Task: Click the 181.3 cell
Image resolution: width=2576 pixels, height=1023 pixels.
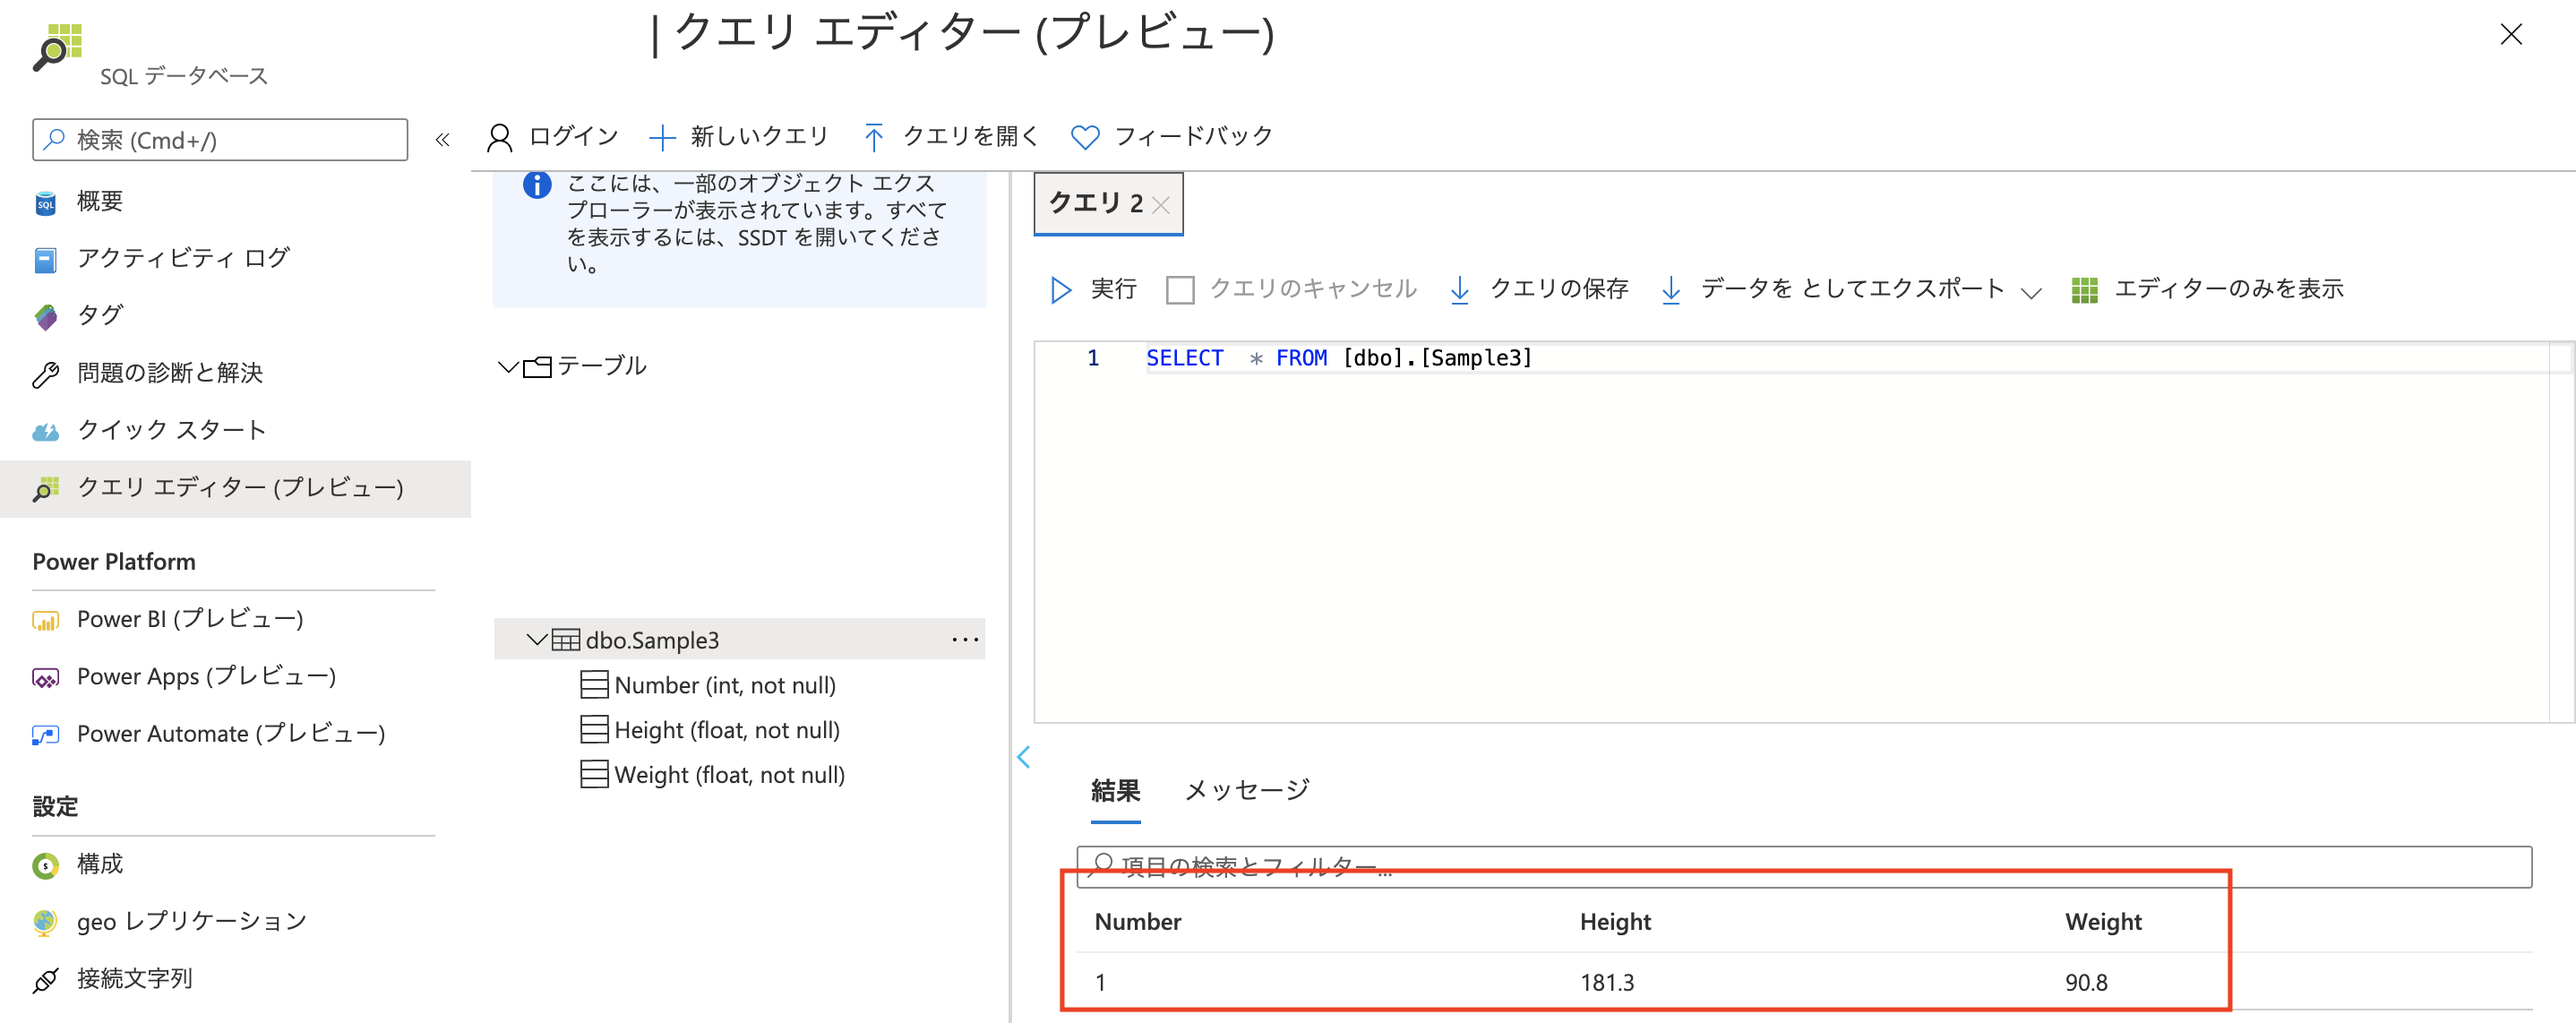Action: [x=1606, y=983]
